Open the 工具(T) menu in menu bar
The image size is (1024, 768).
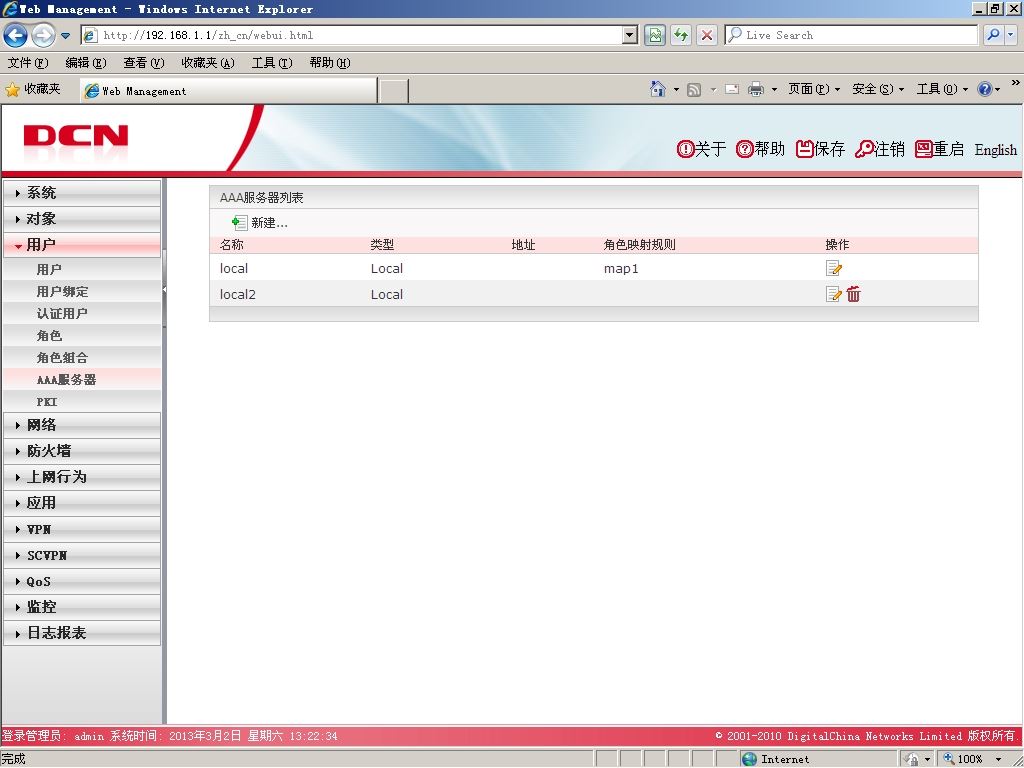(x=272, y=63)
